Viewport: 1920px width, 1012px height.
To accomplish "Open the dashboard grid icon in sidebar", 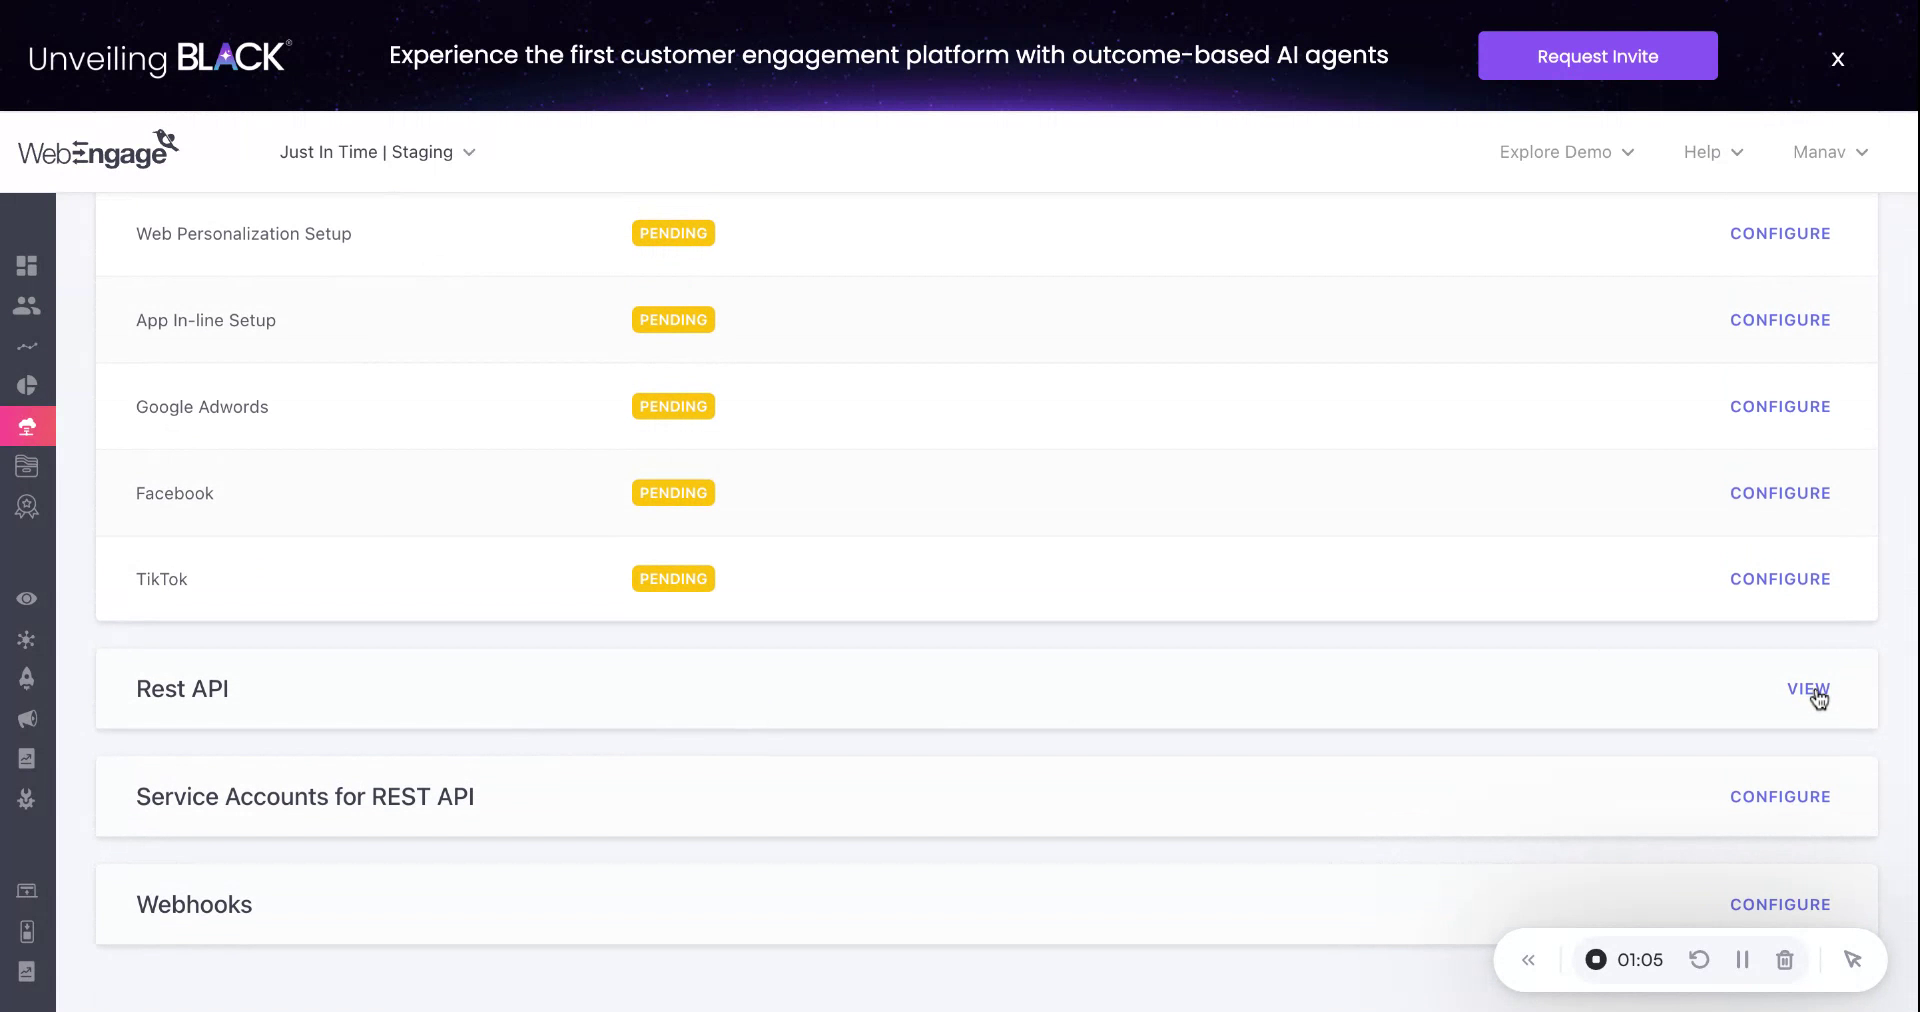I will click(27, 265).
